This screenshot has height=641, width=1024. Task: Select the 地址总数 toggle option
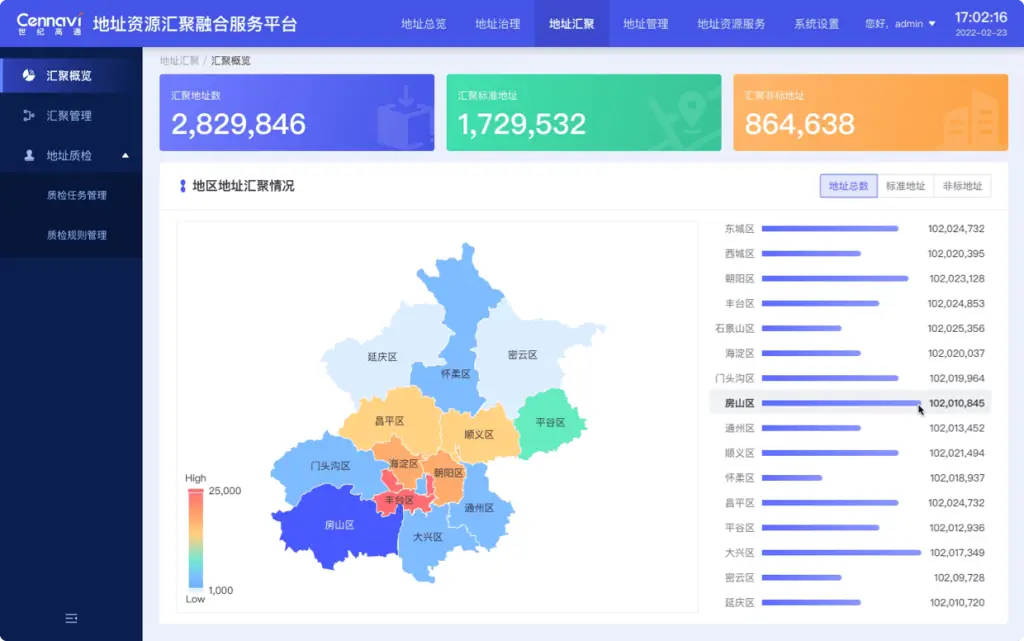[848, 186]
